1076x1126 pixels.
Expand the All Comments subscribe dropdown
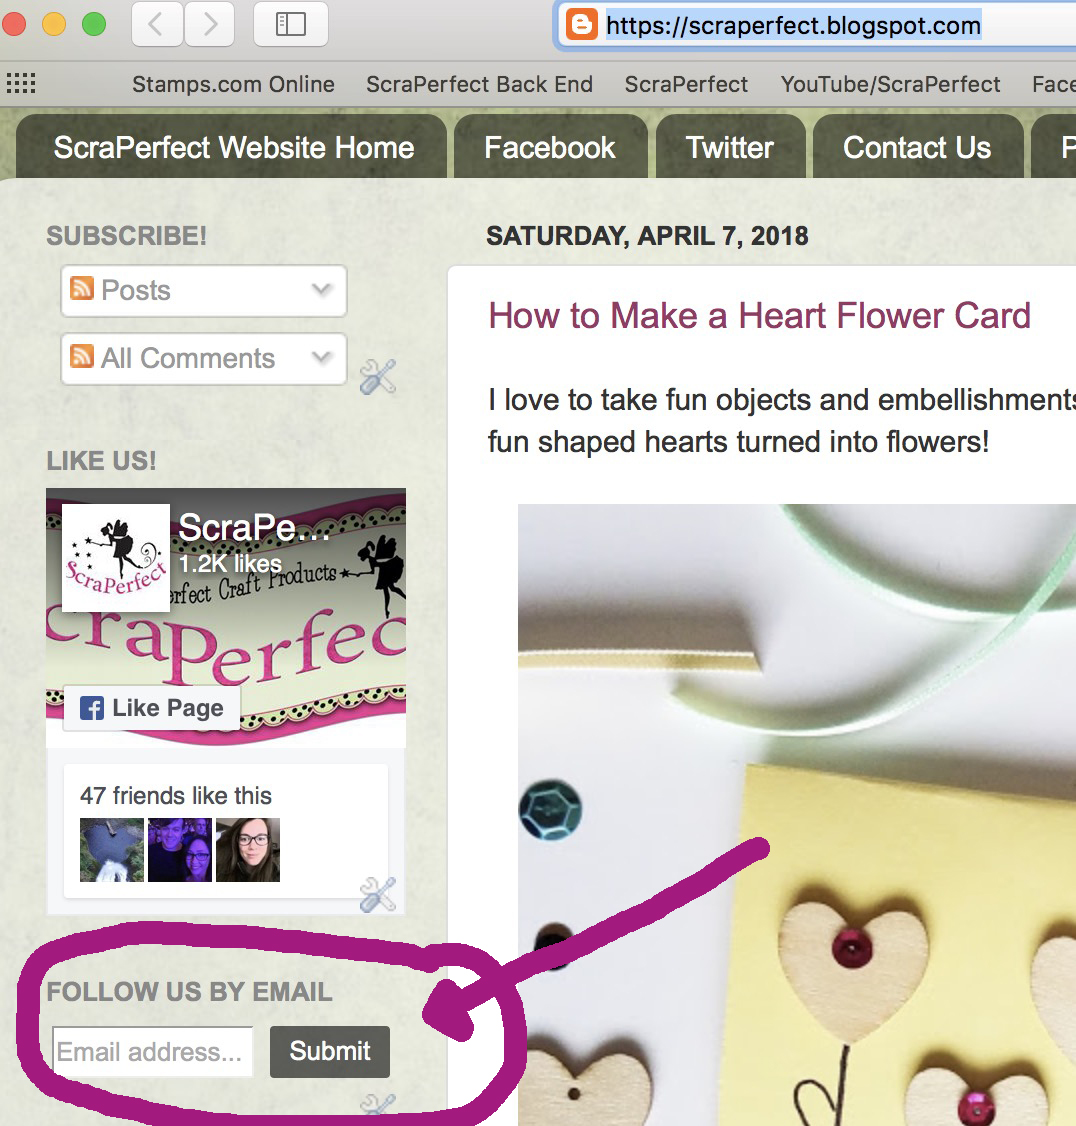(204, 358)
